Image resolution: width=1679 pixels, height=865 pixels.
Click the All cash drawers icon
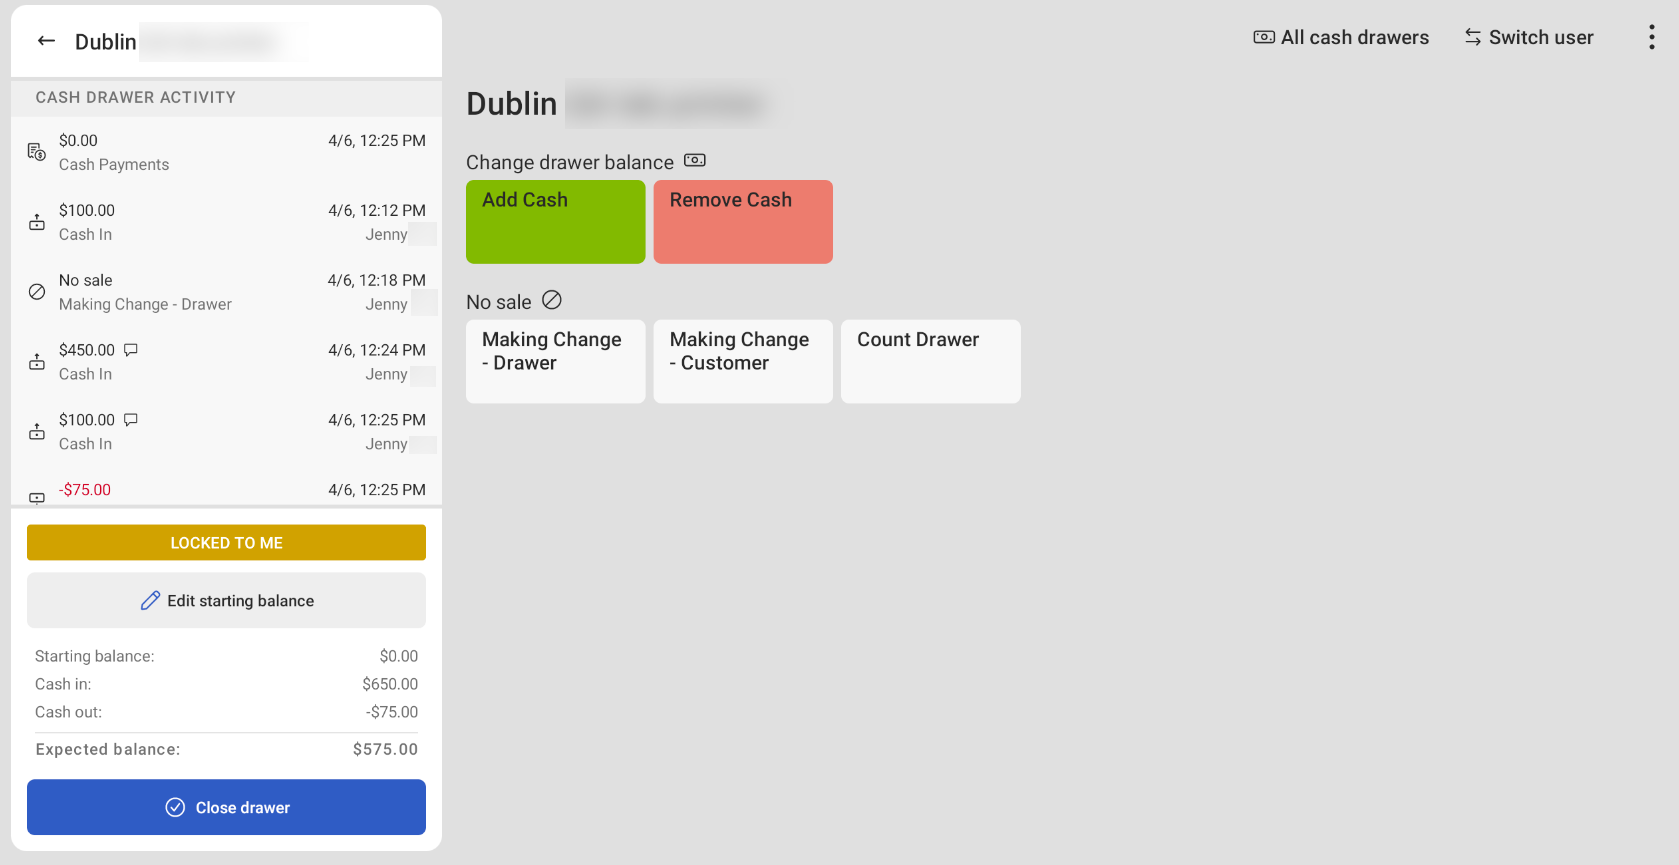[x=1264, y=37]
